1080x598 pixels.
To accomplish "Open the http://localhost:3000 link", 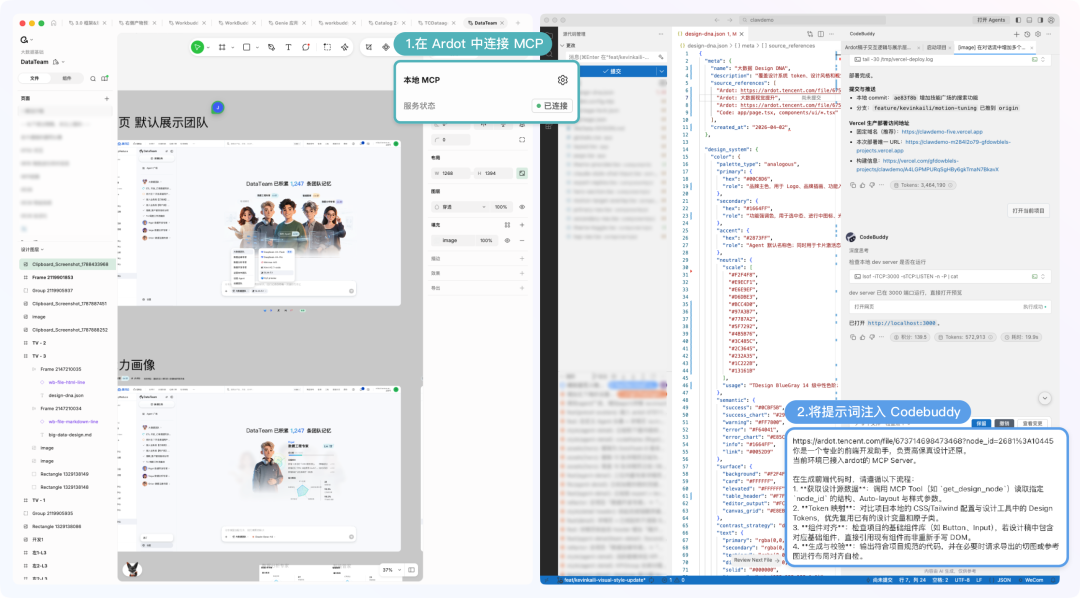I will 902,323.
